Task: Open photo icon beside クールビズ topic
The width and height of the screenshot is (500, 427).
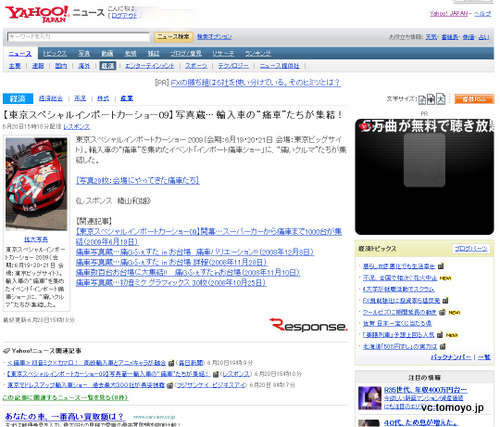Action: coord(442,312)
